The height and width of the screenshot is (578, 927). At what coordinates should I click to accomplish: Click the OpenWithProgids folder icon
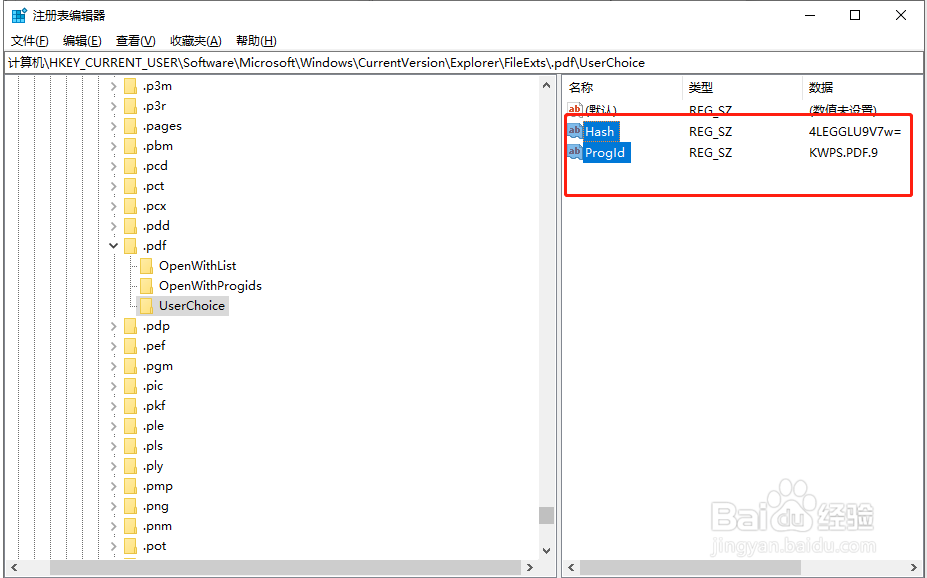pos(147,286)
